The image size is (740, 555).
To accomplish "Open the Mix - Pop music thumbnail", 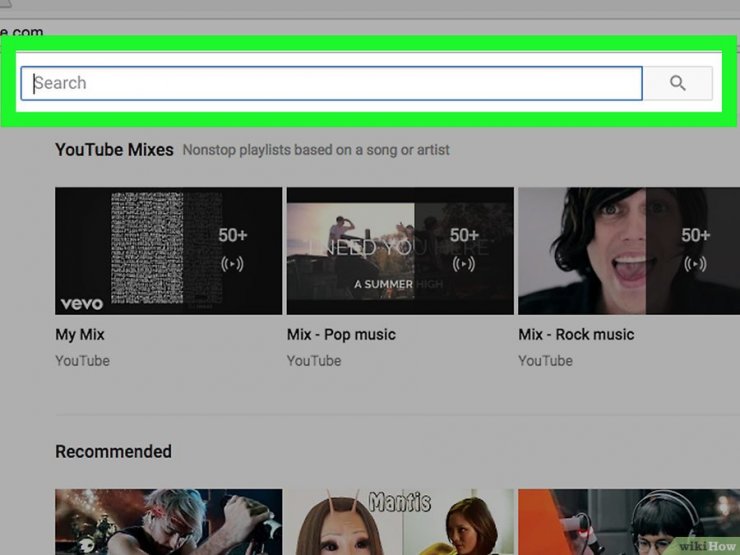I will coord(400,251).
